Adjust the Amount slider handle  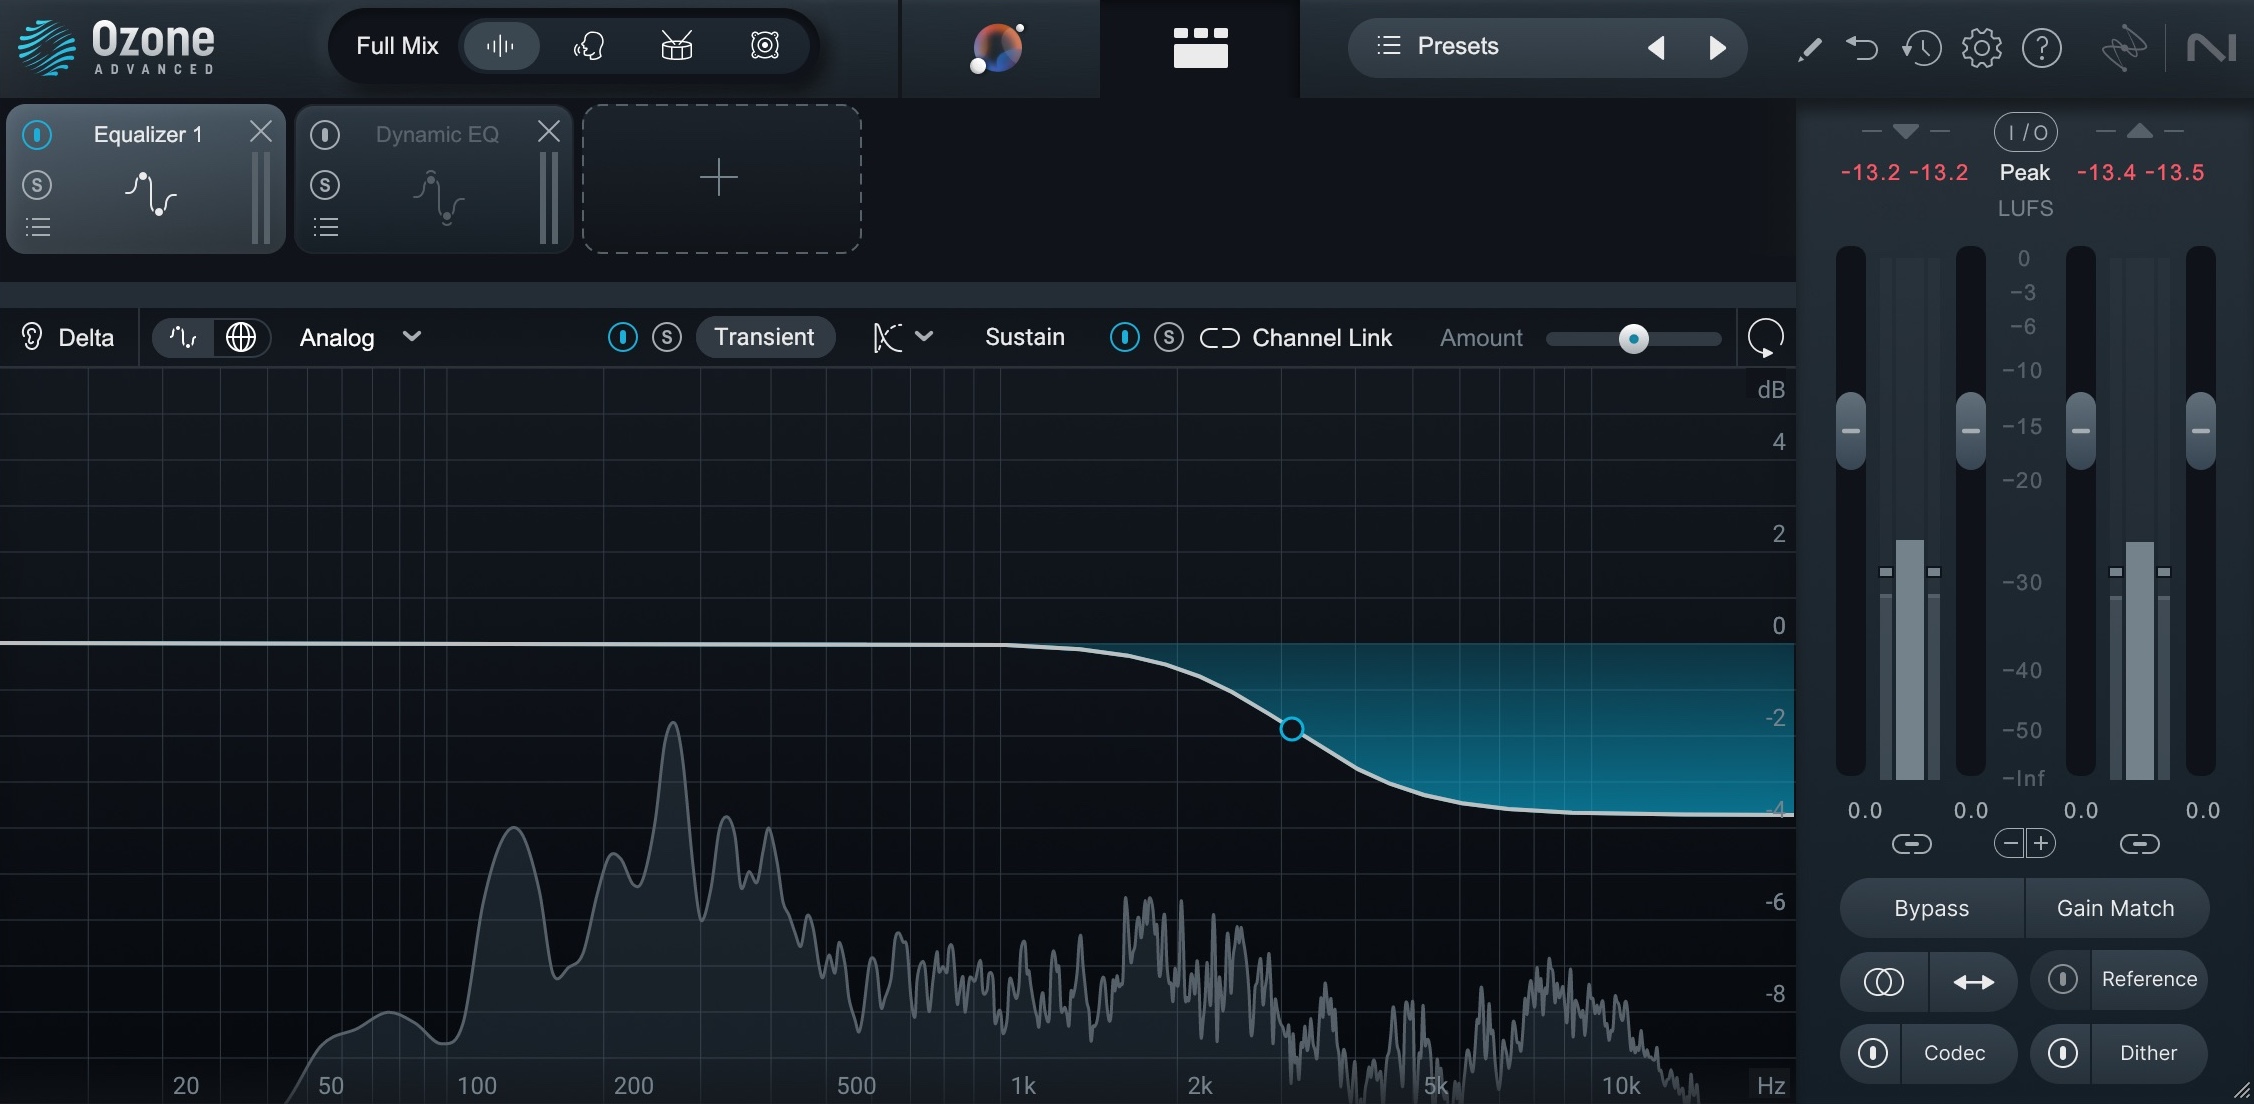pos(1633,339)
